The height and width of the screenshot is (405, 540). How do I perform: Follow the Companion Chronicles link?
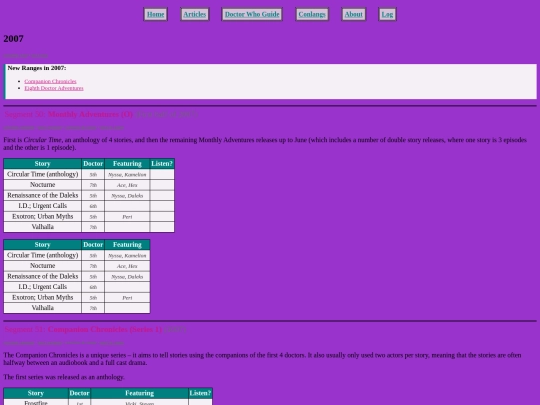[50, 81]
